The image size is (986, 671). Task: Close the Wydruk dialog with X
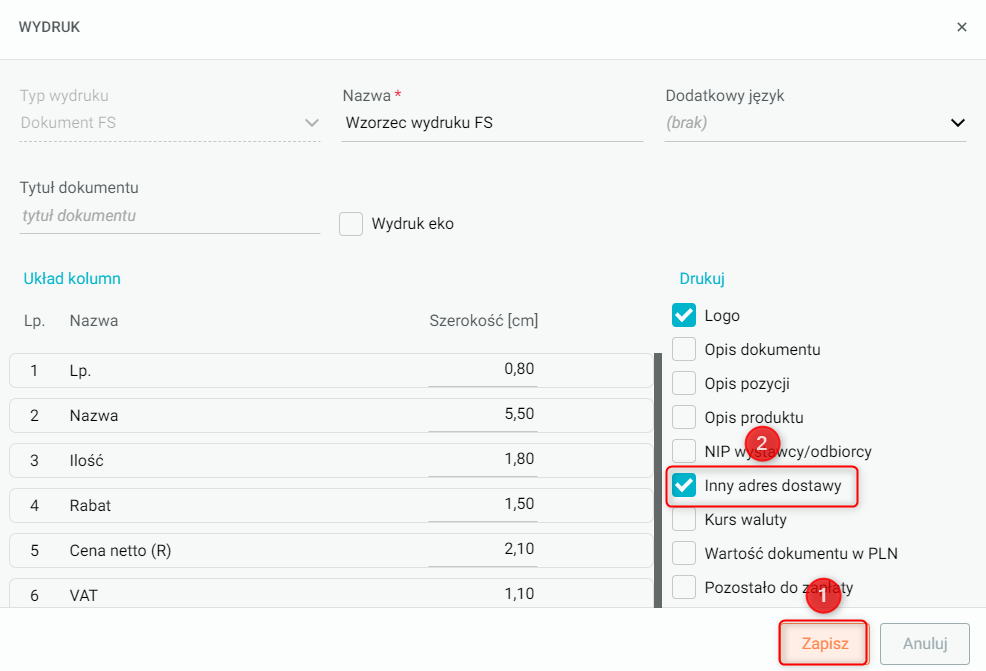(962, 28)
